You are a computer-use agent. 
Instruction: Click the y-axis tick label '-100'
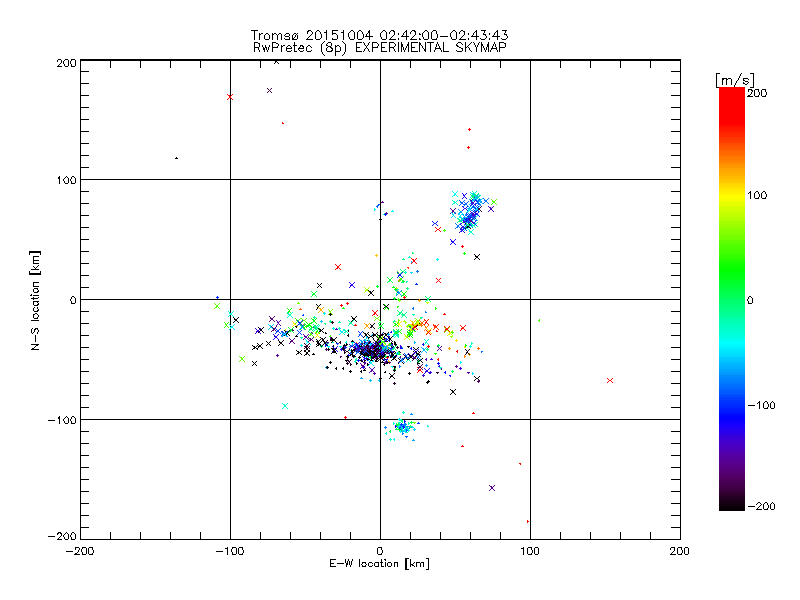point(62,420)
